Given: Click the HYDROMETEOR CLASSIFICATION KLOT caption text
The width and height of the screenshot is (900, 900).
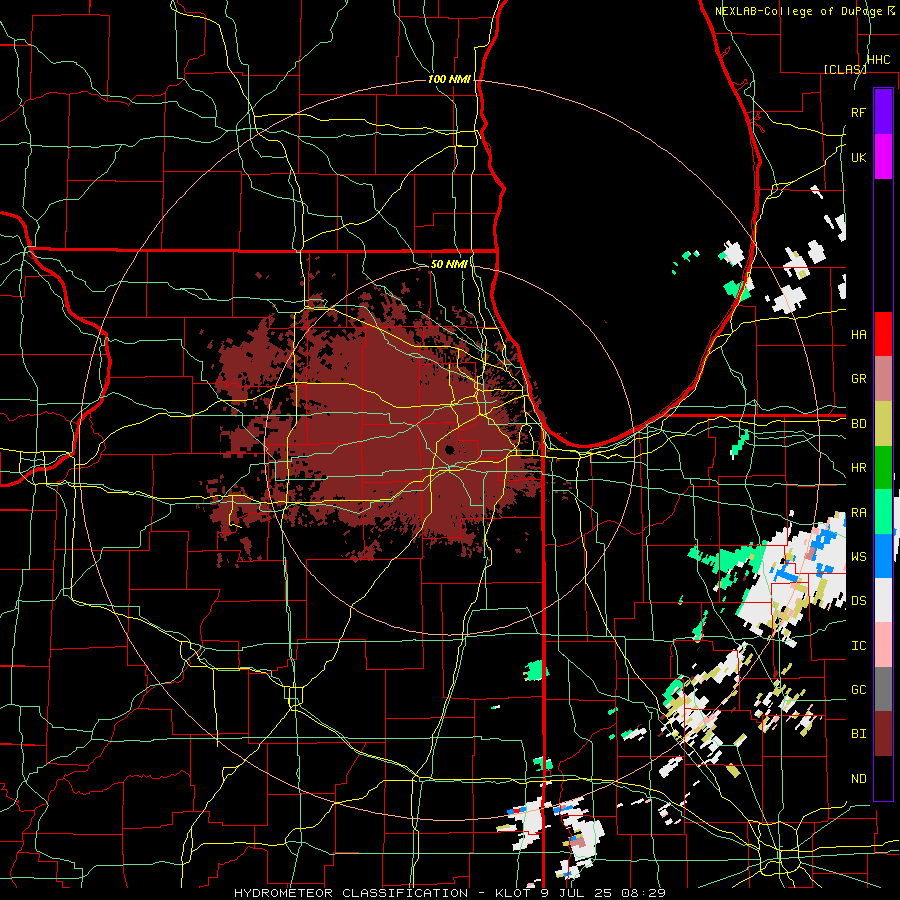Looking at the screenshot, I should [449, 893].
